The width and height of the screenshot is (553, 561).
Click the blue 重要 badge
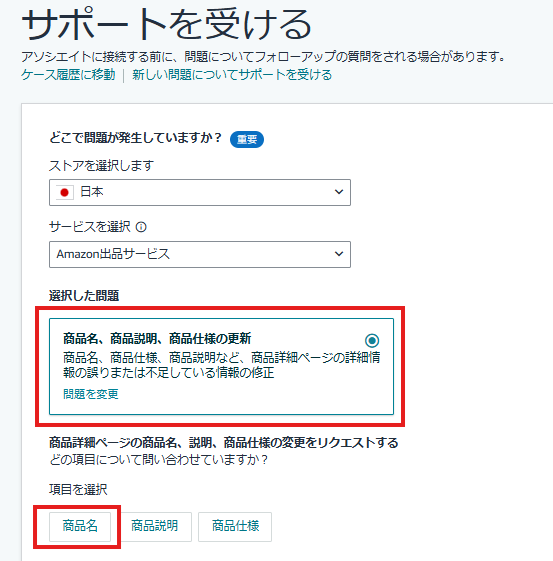pyautogui.click(x=247, y=139)
